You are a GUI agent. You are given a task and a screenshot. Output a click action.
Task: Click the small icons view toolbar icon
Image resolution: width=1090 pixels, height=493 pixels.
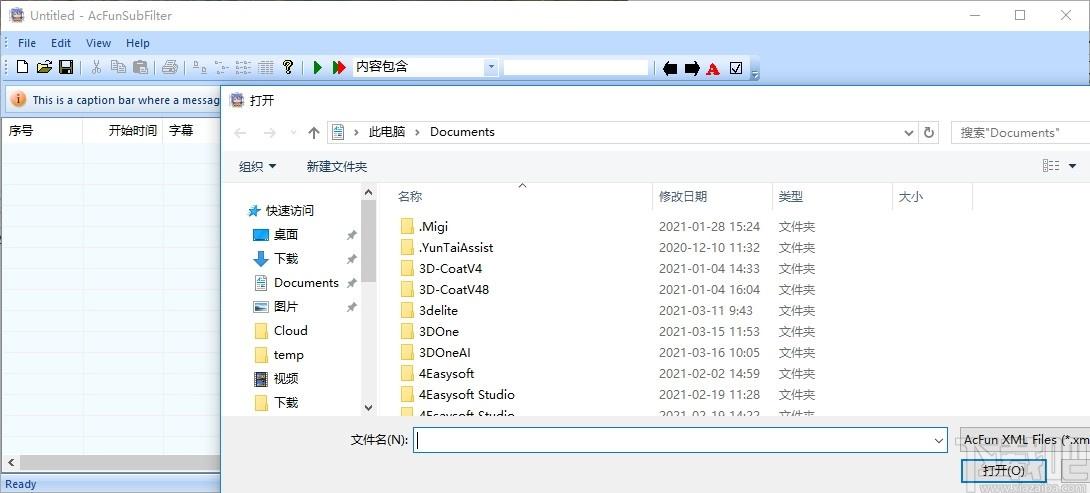tap(222, 67)
